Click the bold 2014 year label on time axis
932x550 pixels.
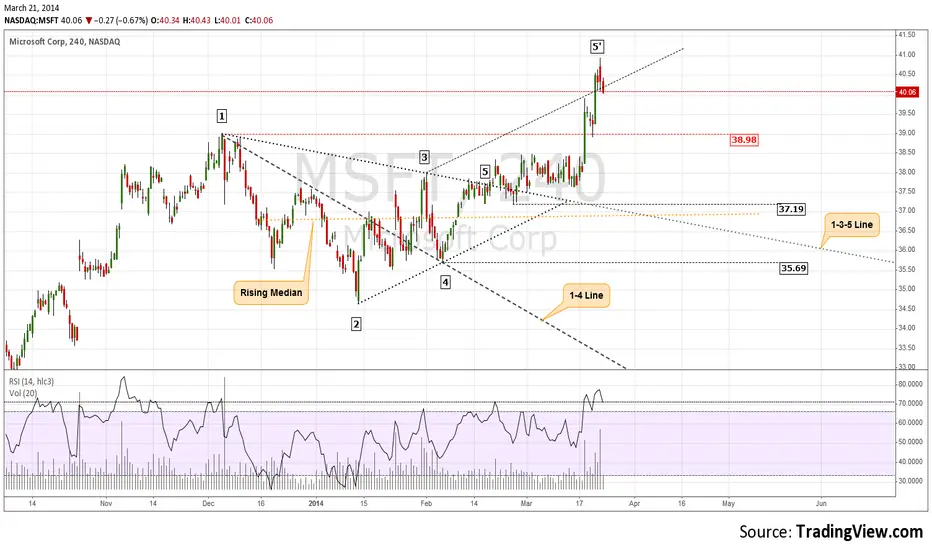coord(316,504)
